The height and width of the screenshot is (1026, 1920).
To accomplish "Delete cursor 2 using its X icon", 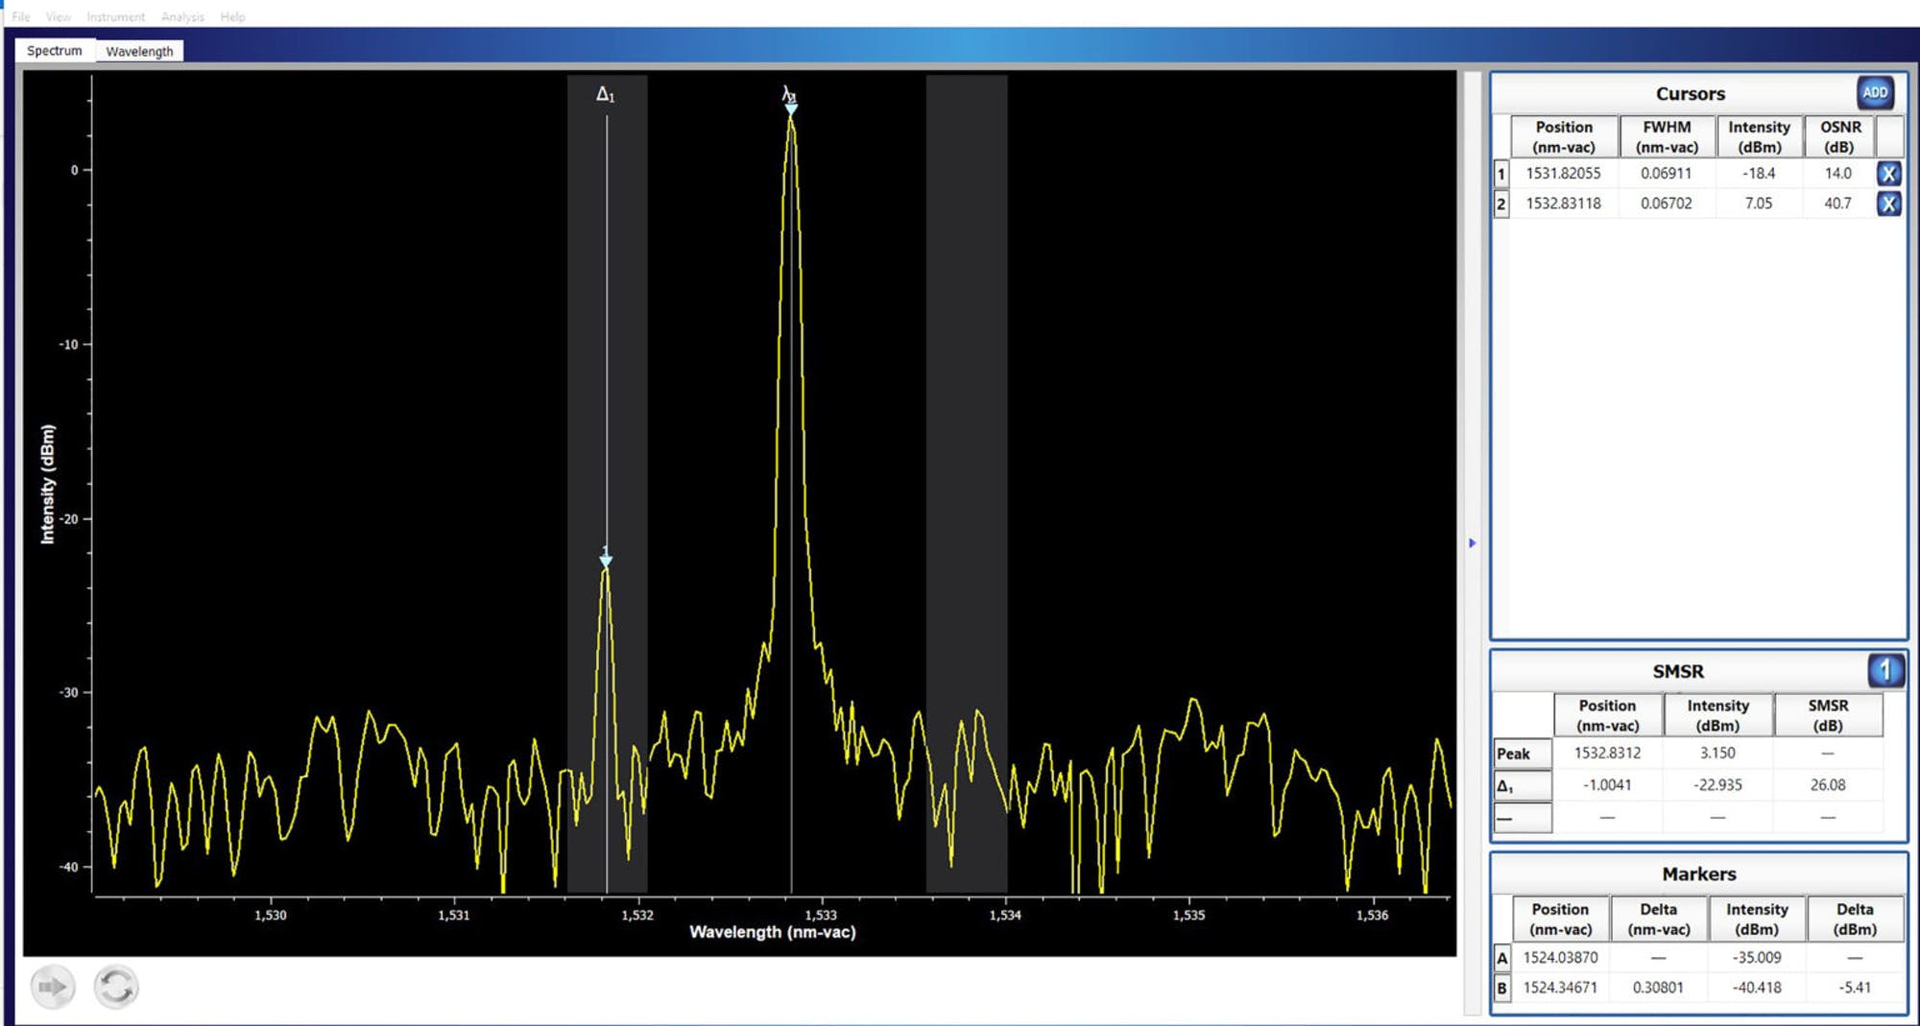I will click(x=1890, y=203).
